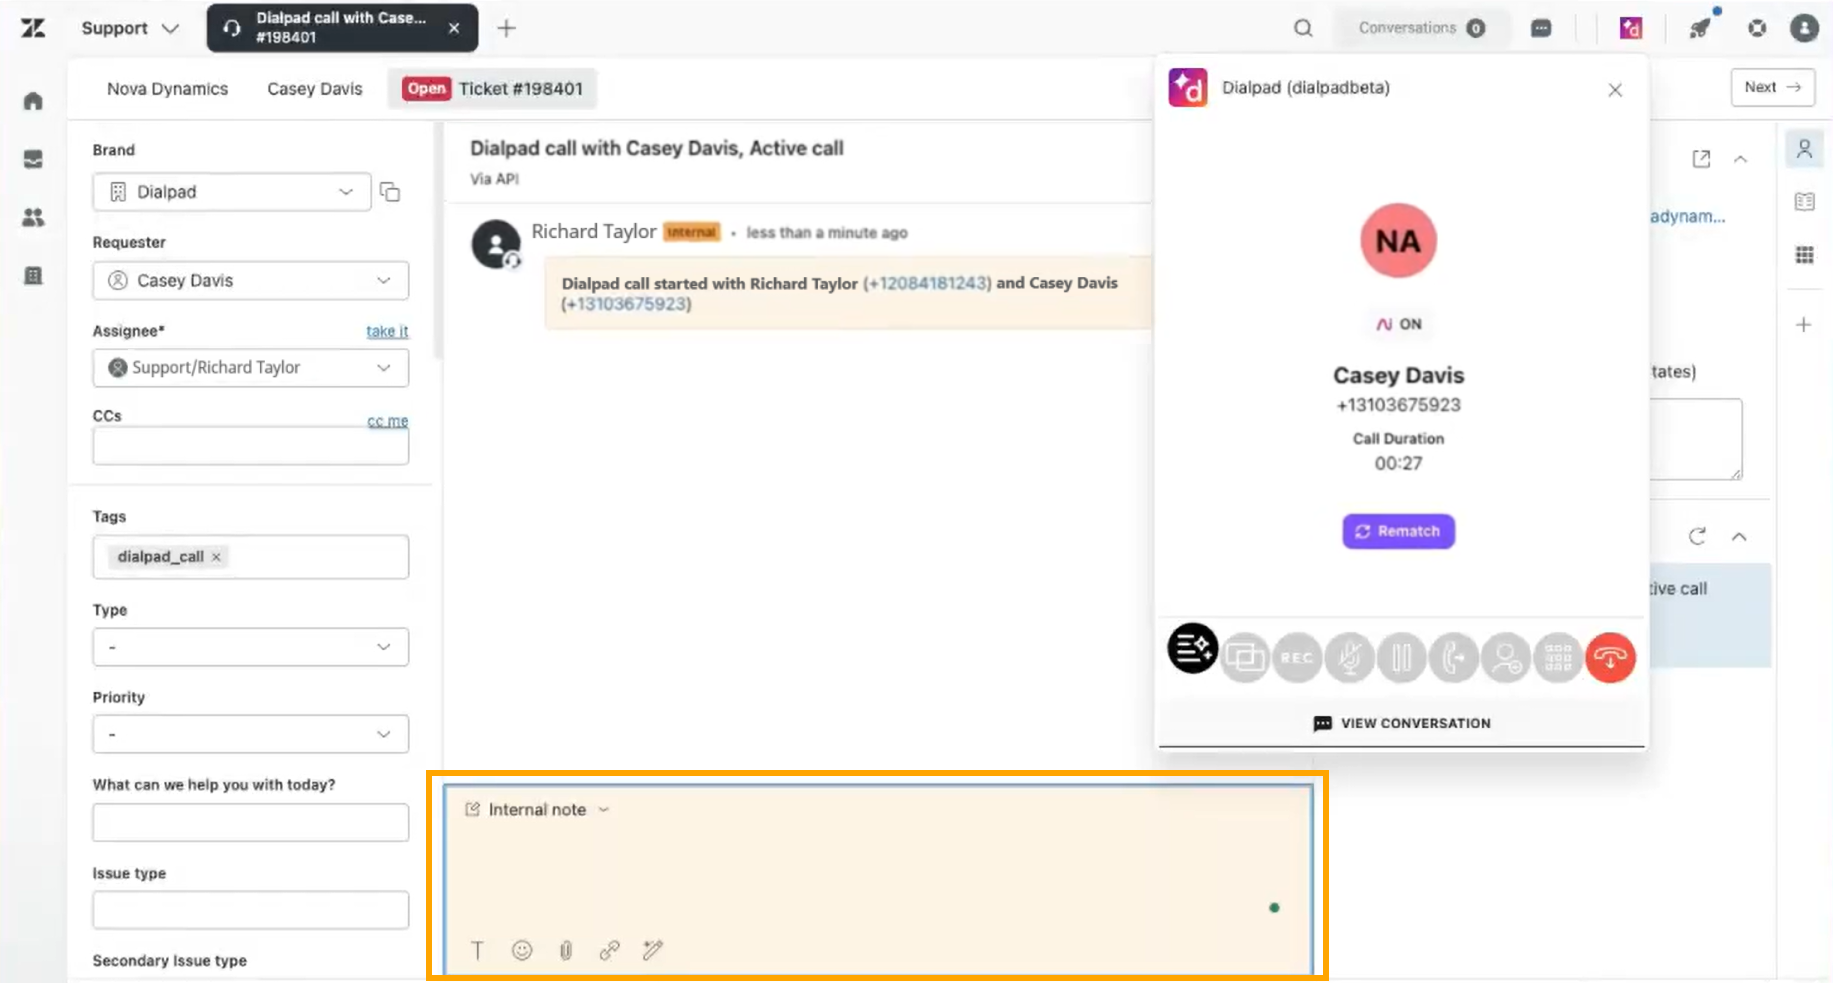Select the Ticket #198401 tab
Screen dimensions: 1833x983
click(492, 89)
